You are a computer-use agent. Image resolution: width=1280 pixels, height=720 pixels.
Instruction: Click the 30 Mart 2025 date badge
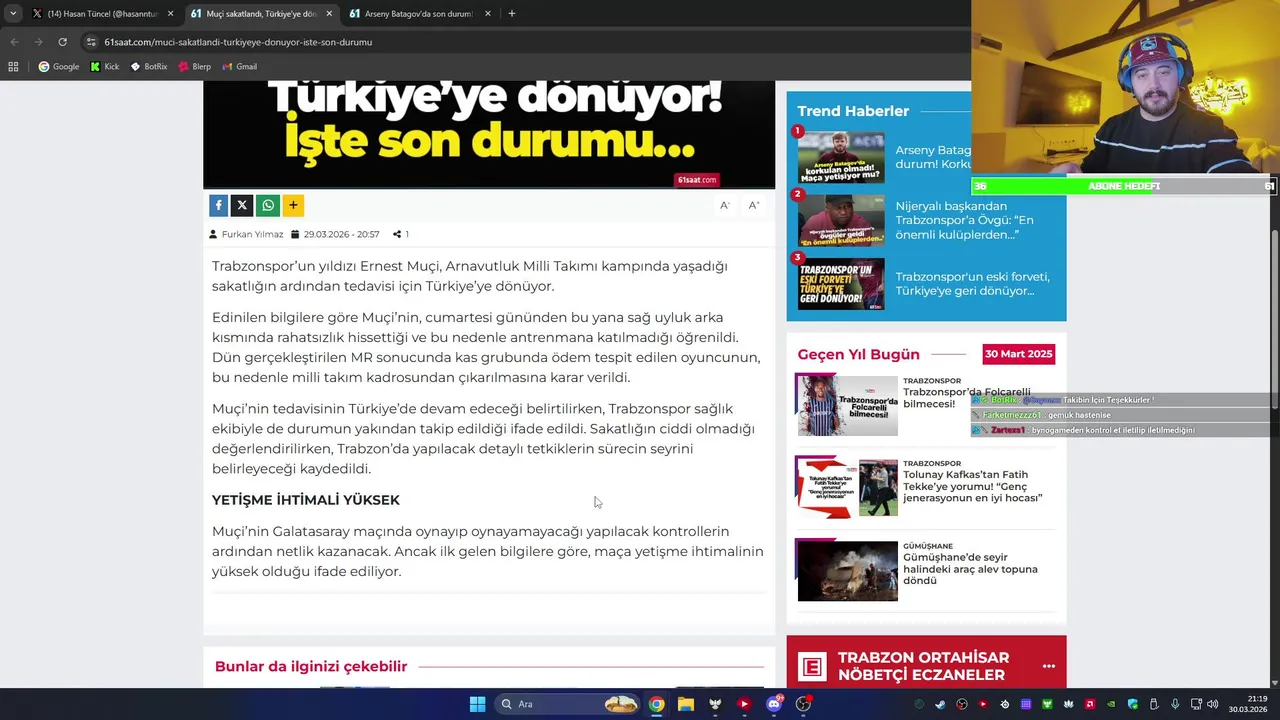point(1019,354)
